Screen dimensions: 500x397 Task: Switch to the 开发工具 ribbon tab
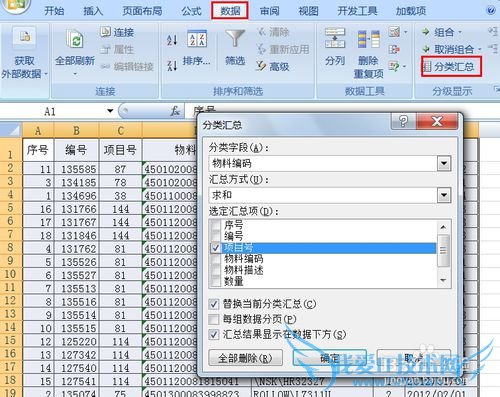(357, 11)
